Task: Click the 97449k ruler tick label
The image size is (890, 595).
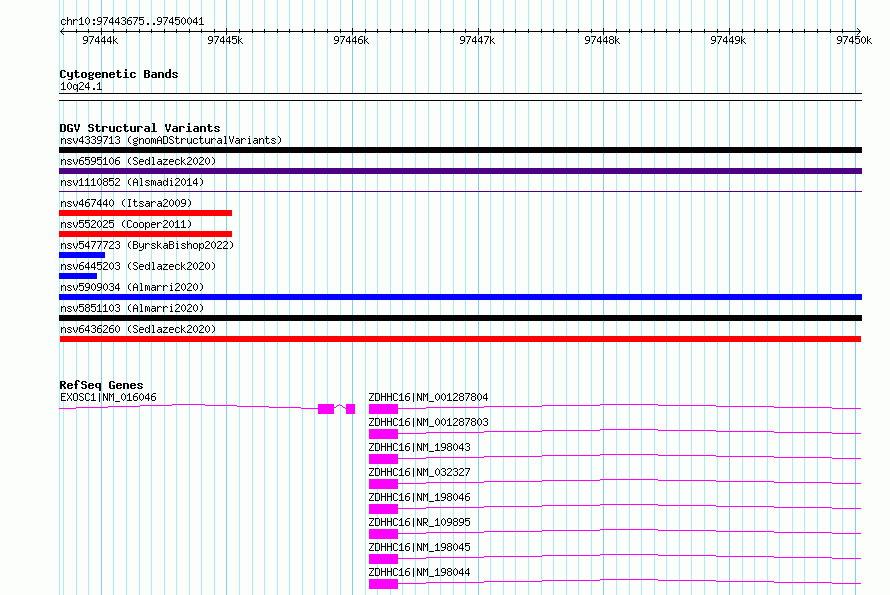Action: [x=728, y=40]
